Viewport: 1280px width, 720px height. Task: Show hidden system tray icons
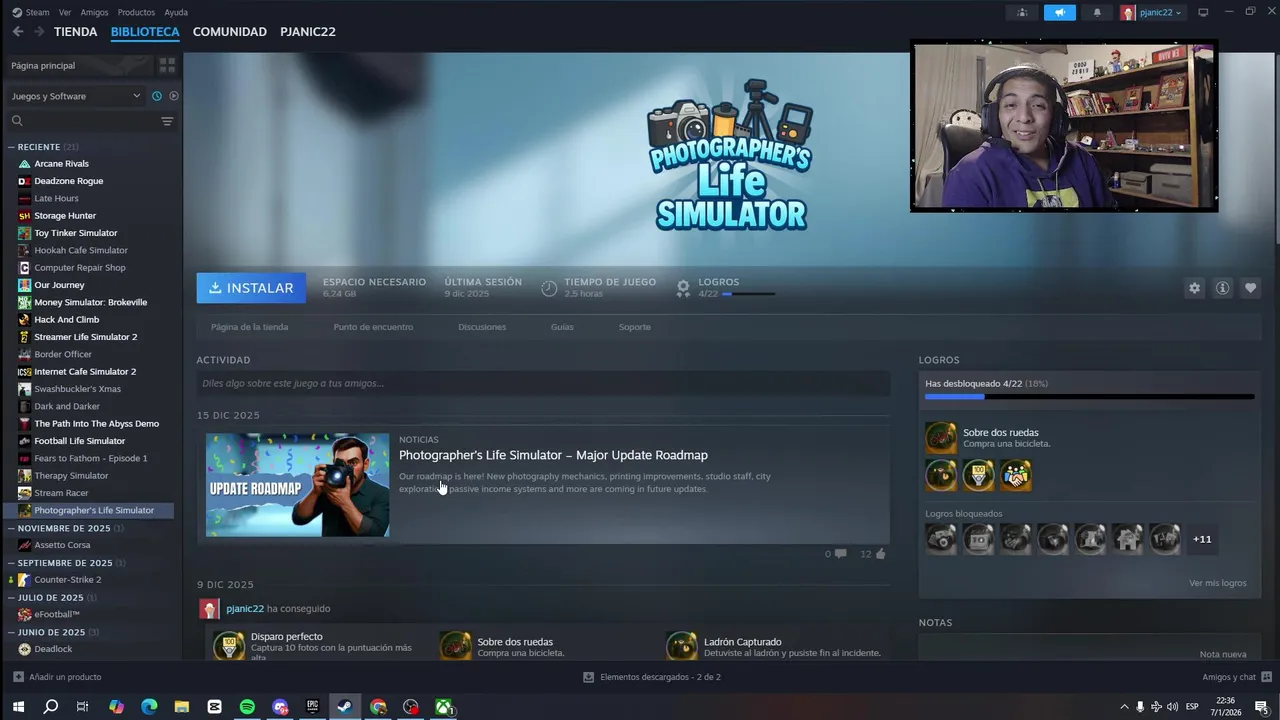tap(1124, 707)
